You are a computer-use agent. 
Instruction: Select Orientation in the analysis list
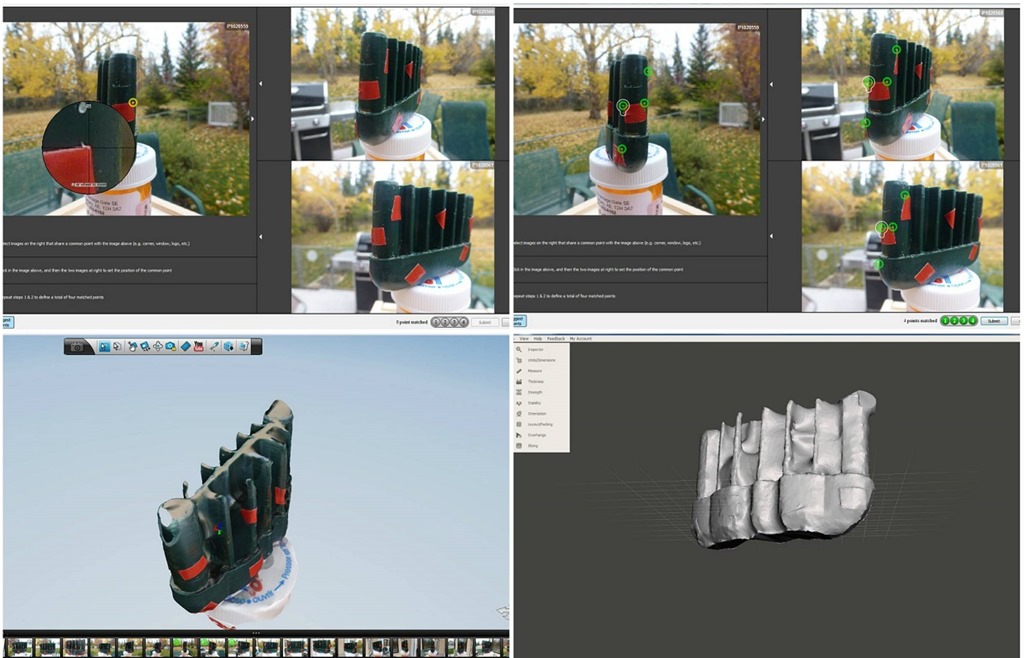coord(540,414)
